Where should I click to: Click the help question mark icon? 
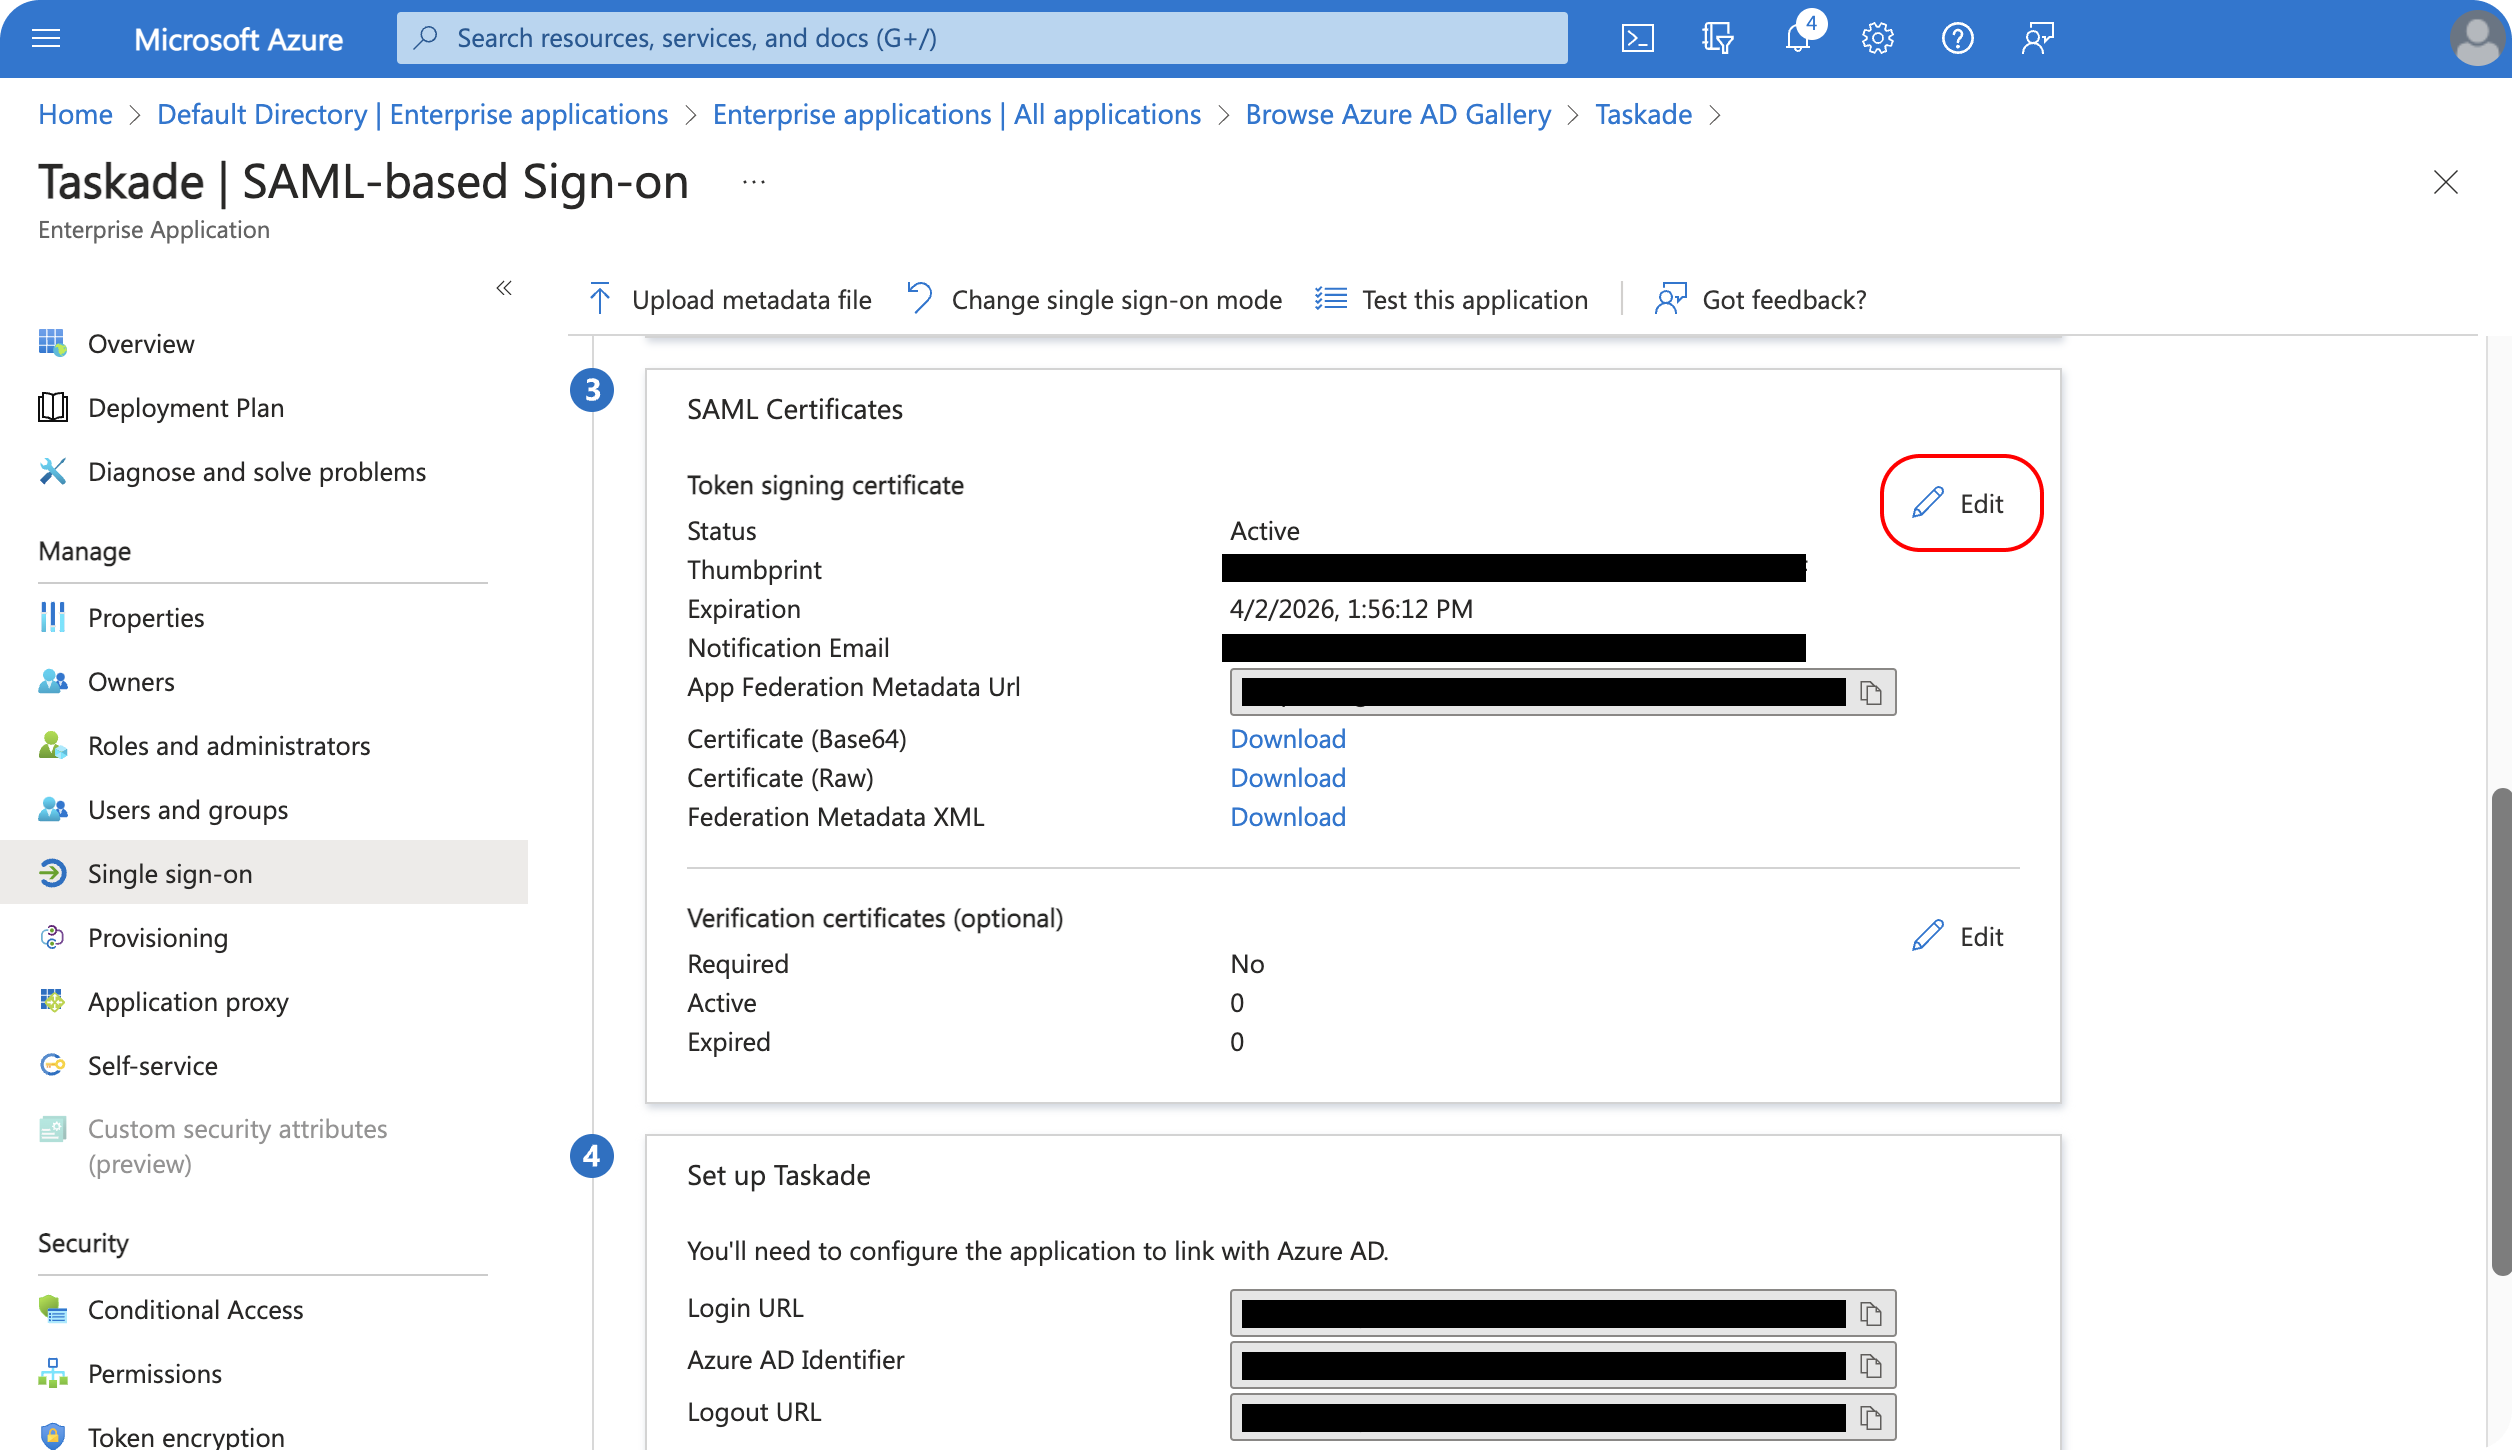[x=1957, y=39]
